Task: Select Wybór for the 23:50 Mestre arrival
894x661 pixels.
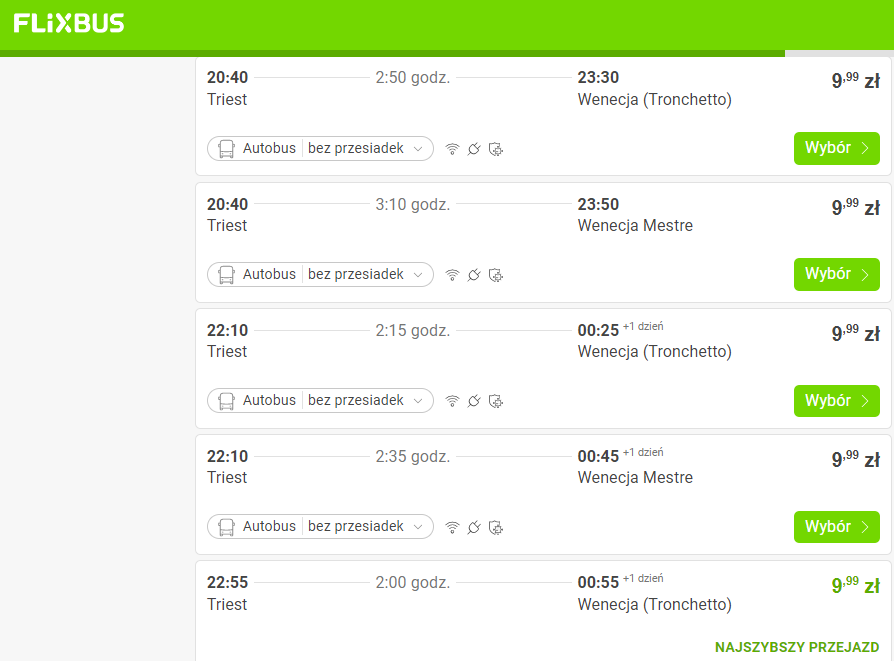Action: (x=836, y=274)
